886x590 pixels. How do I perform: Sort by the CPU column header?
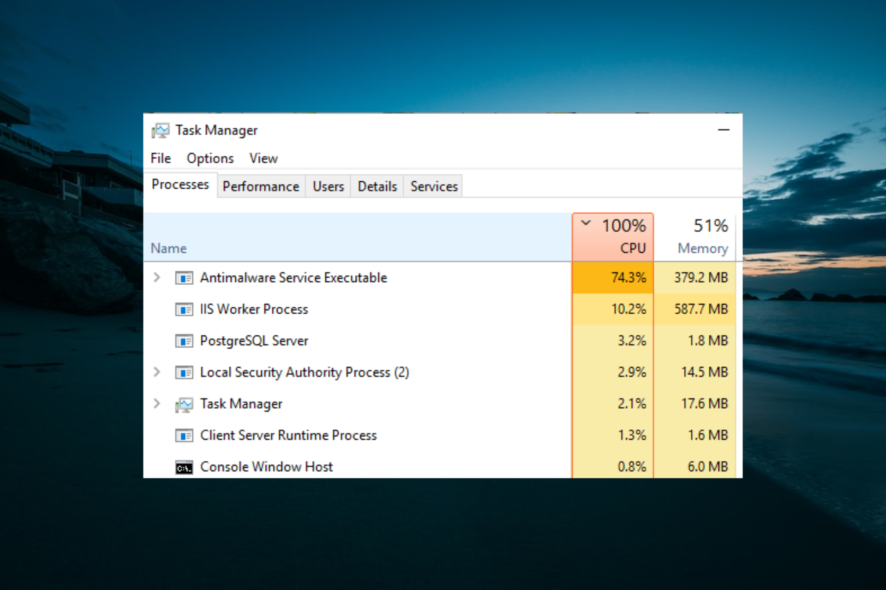[x=613, y=237]
